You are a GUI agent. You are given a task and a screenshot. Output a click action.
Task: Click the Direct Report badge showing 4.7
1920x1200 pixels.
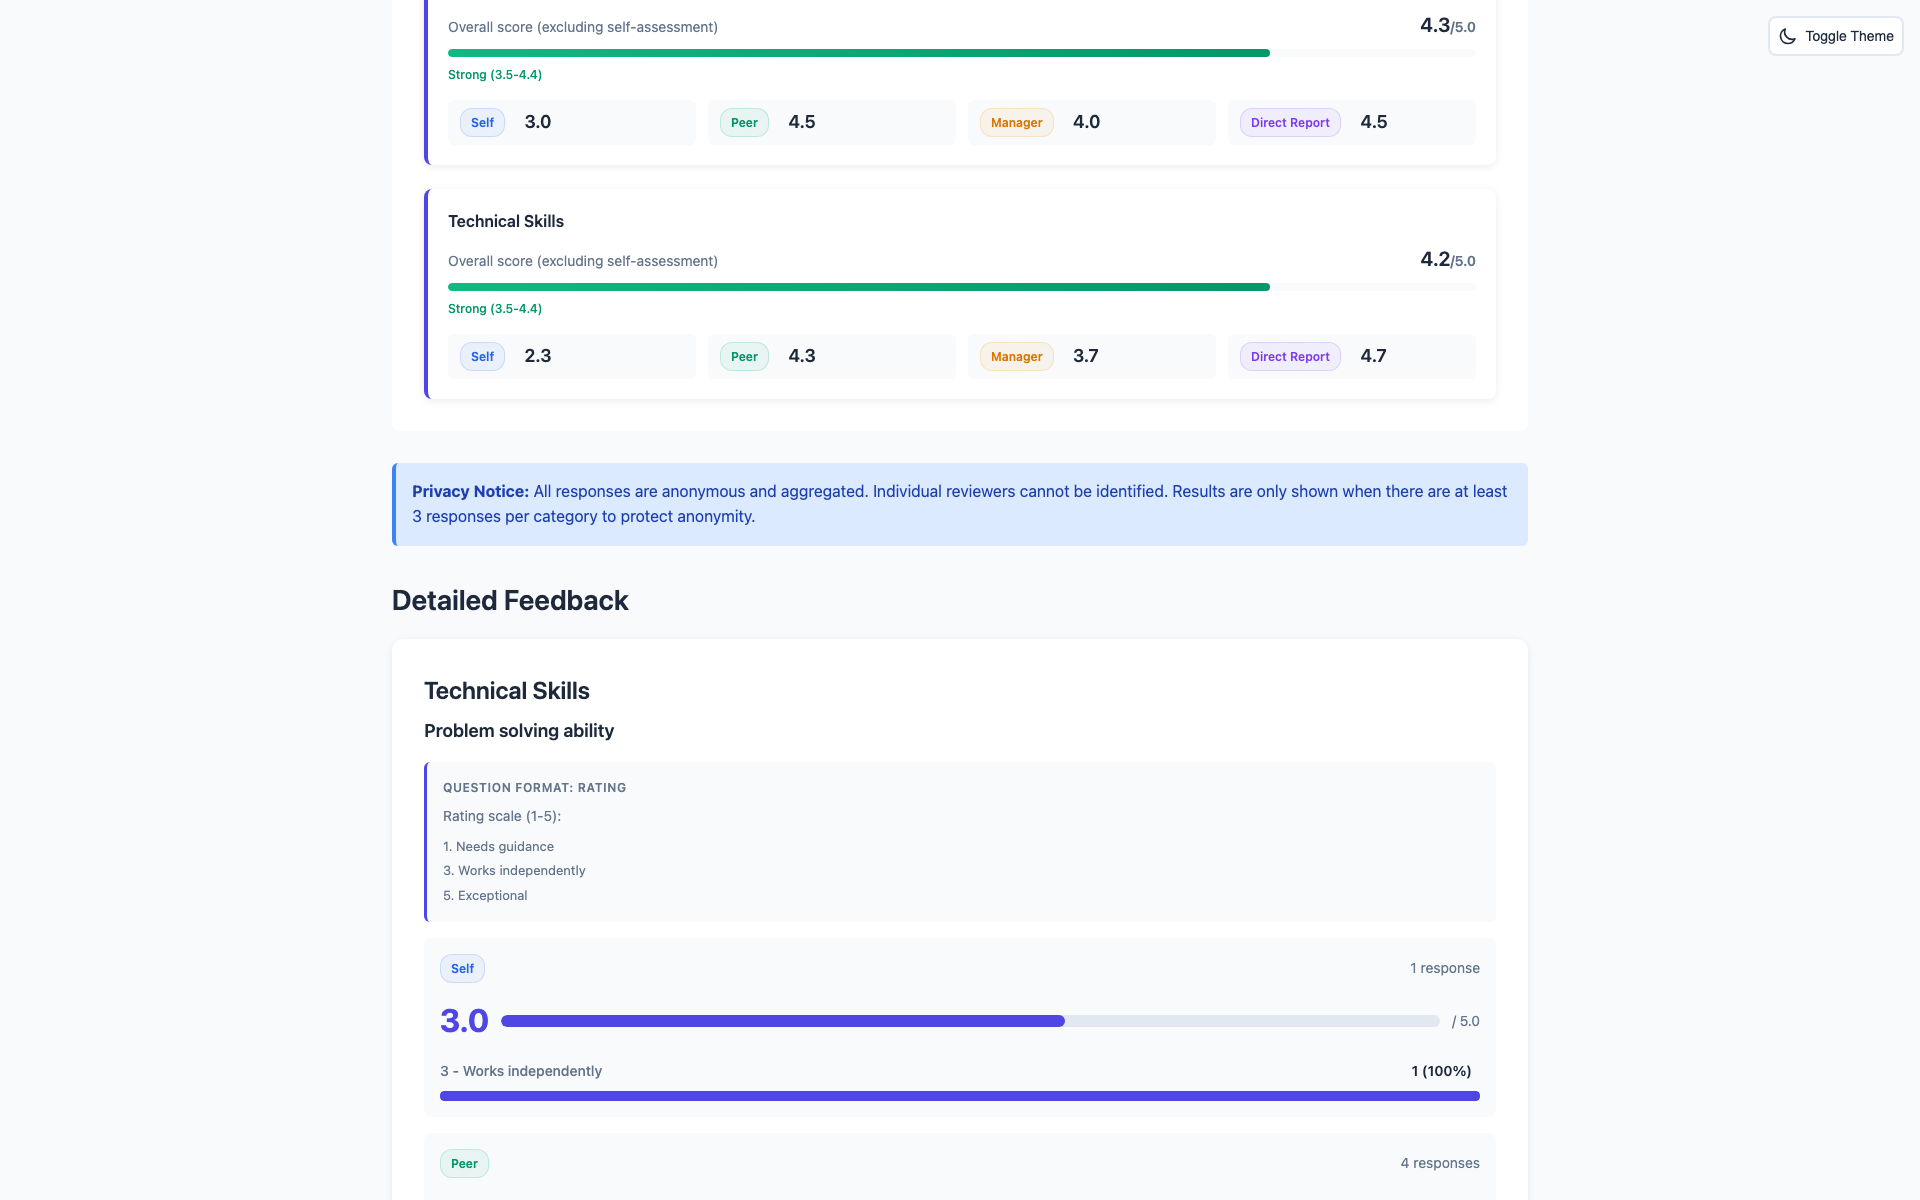(1289, 357)
